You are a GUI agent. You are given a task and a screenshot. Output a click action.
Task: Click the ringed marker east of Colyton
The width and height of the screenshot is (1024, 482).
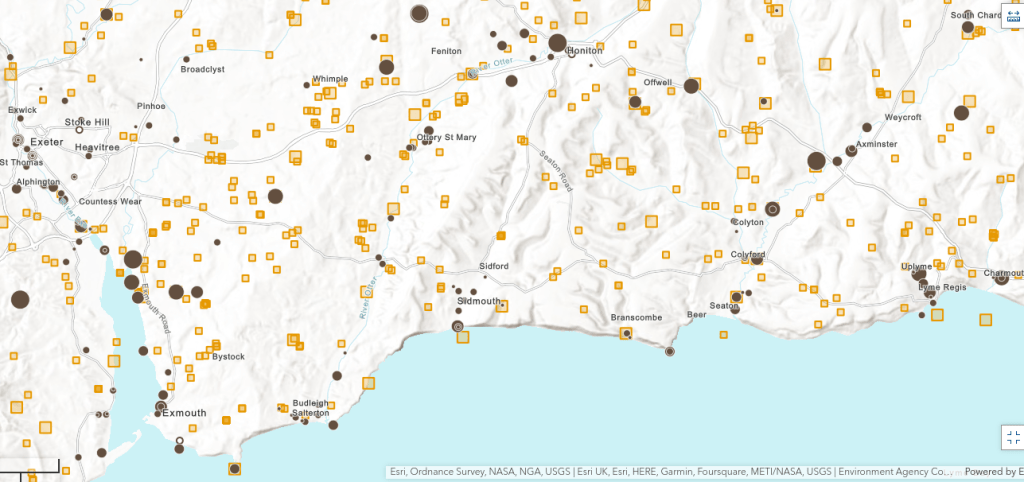tap(771, 209)
